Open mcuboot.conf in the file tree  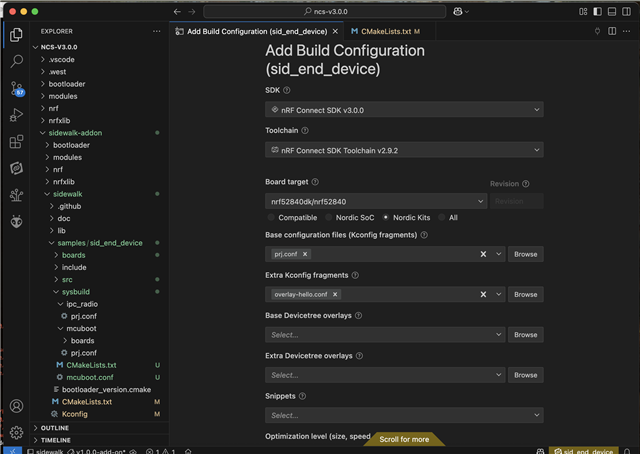(90, 377)
